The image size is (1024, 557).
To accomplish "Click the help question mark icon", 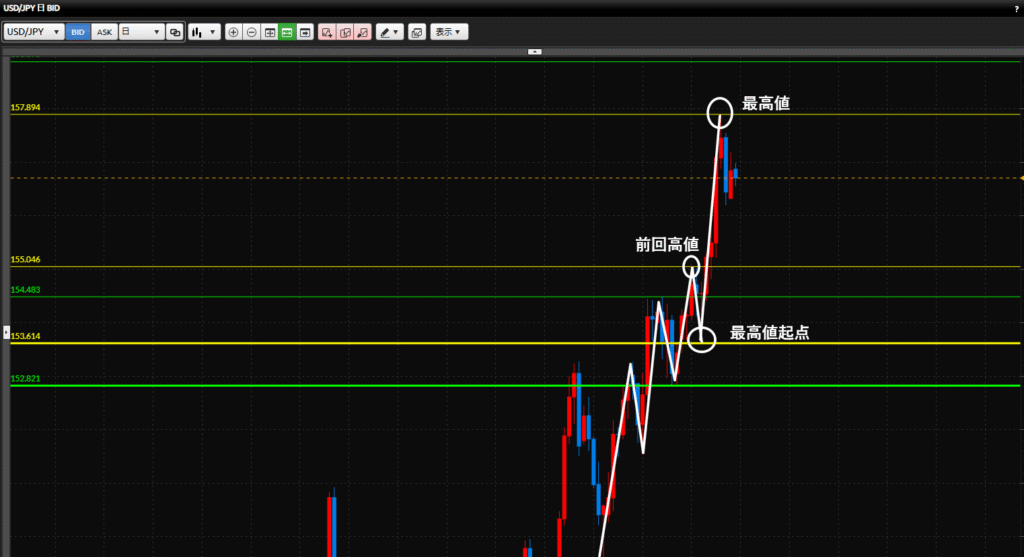I will [1016, 8].
